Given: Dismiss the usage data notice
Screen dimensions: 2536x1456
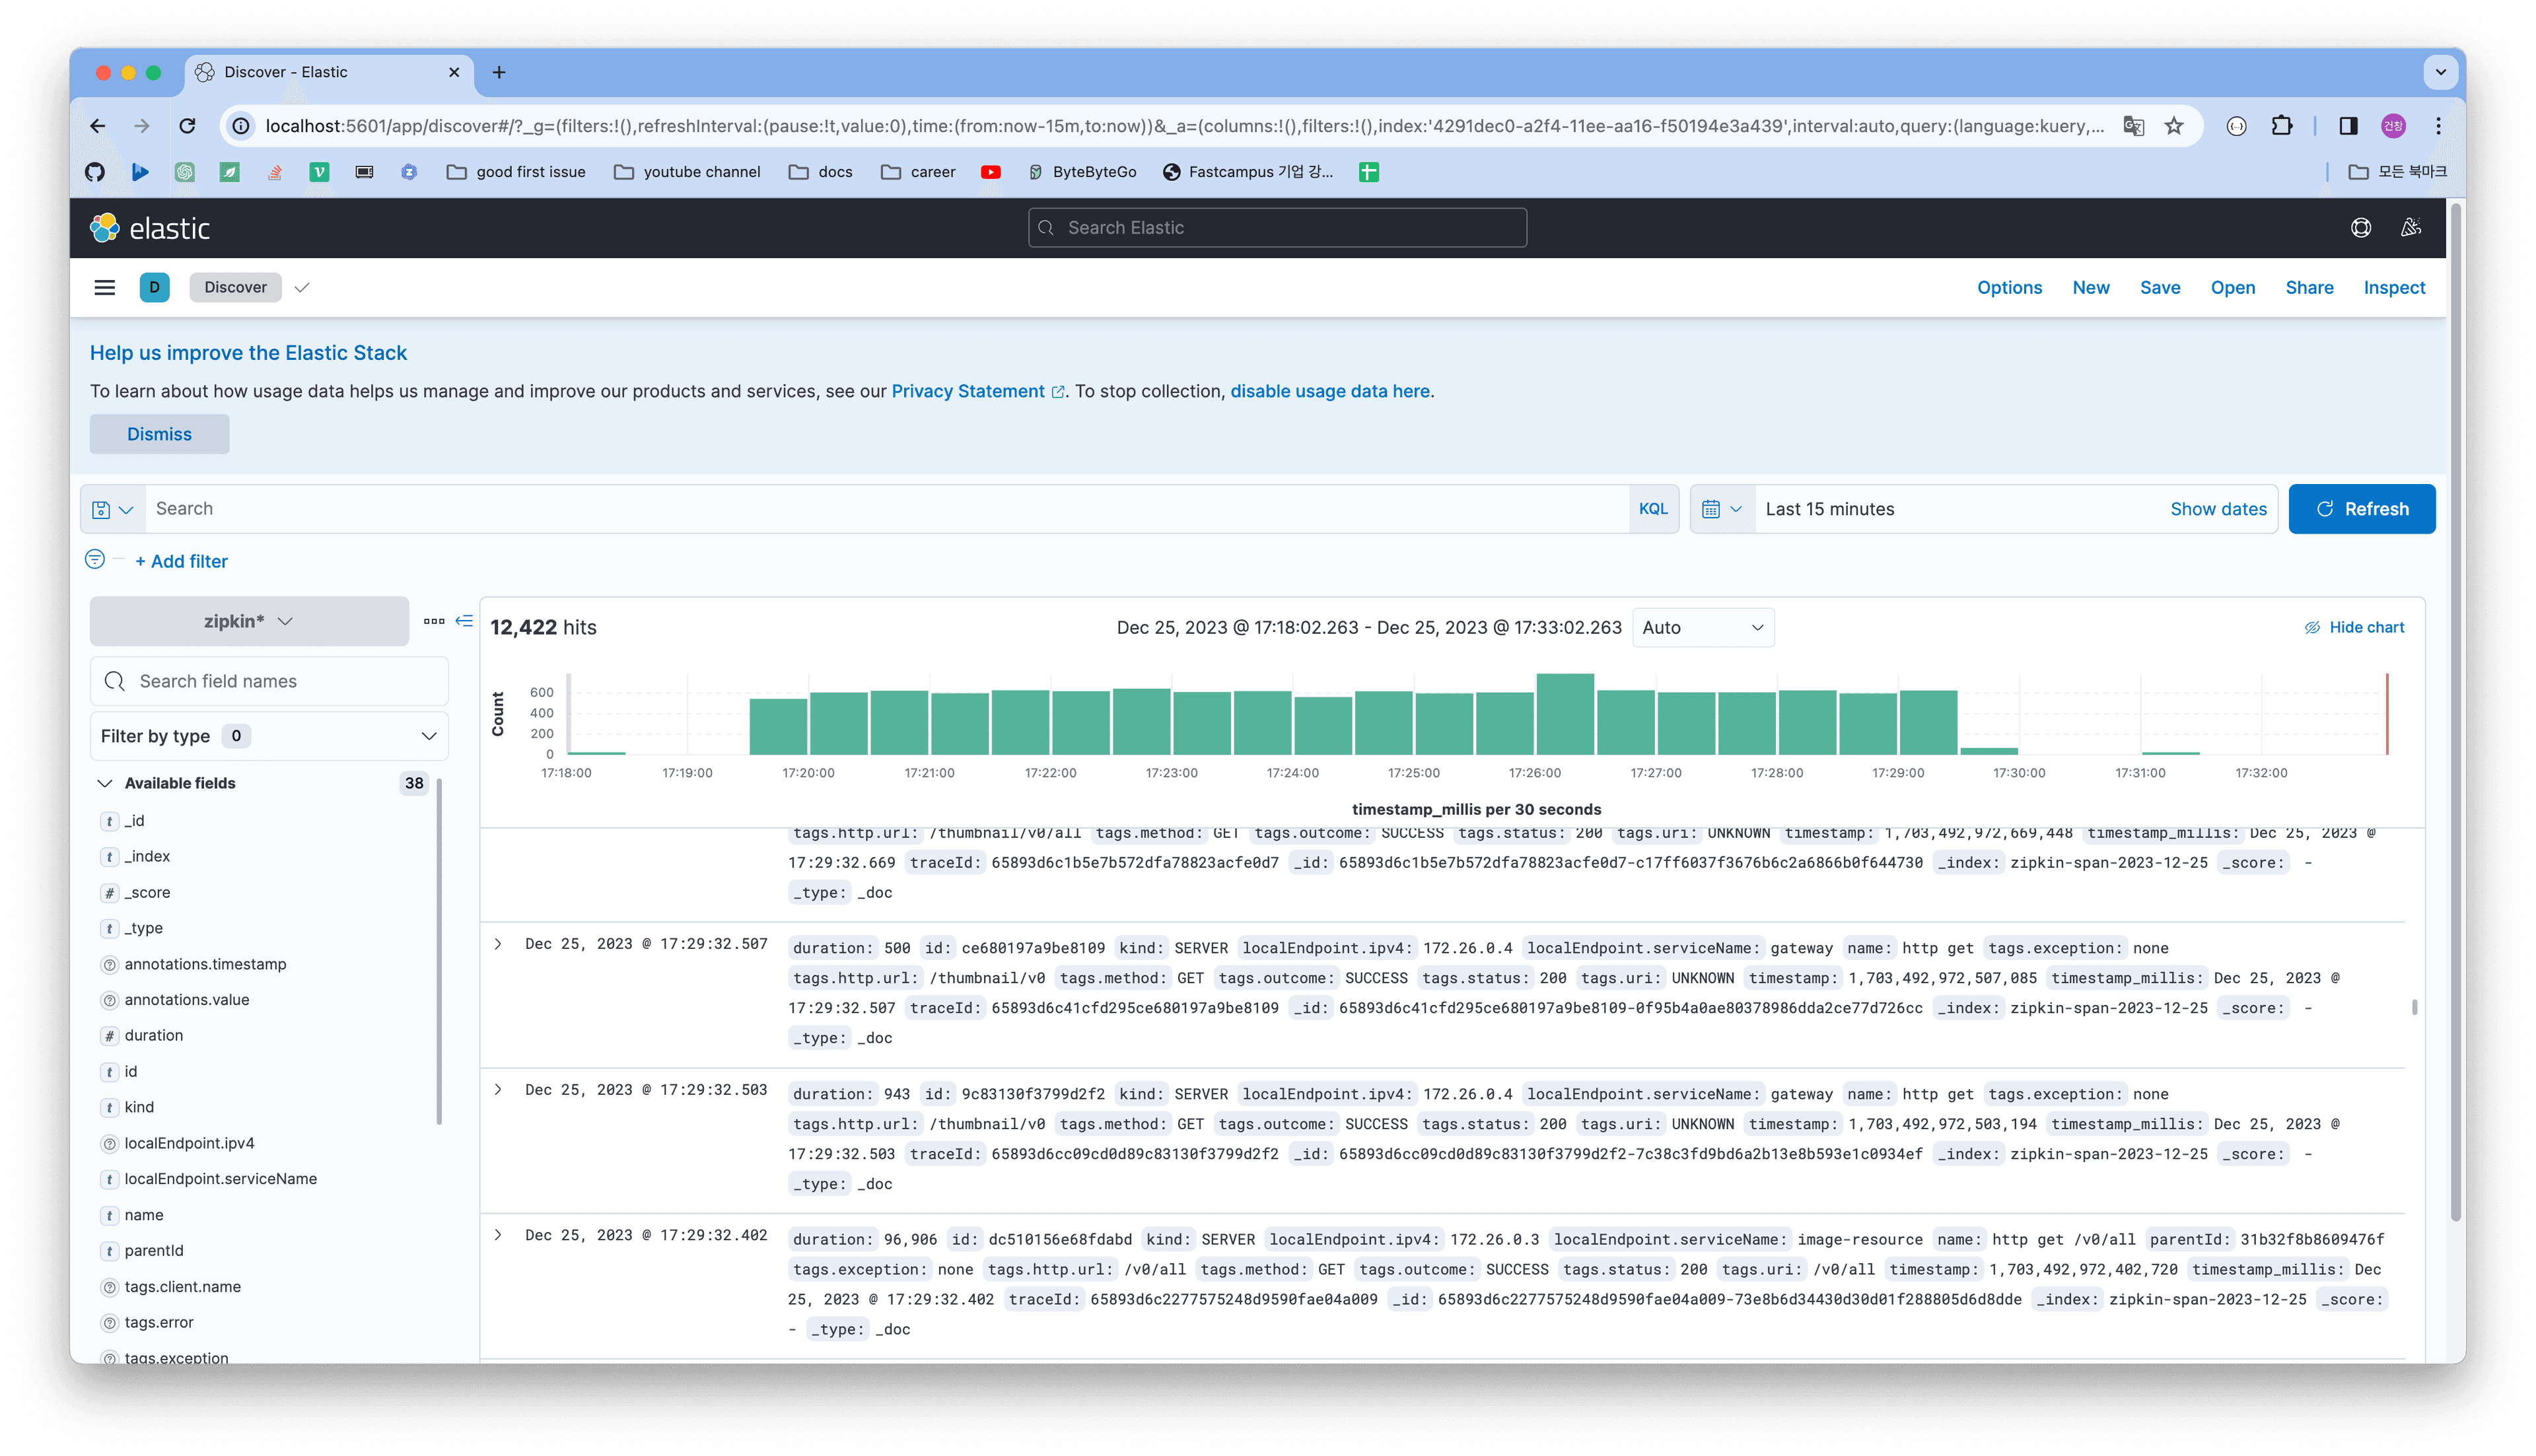Looking at the screenshot, I should [x=159, y=434].
